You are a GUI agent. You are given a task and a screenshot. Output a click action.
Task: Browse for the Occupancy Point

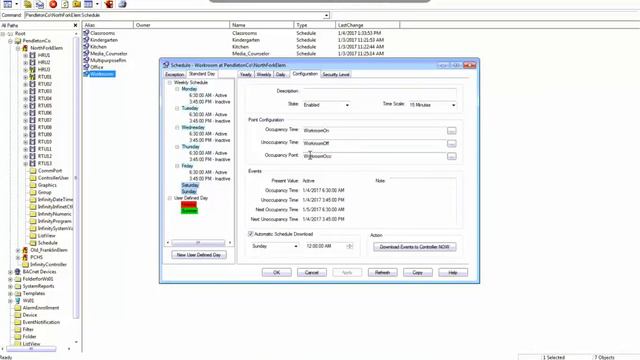click(451, 156)
